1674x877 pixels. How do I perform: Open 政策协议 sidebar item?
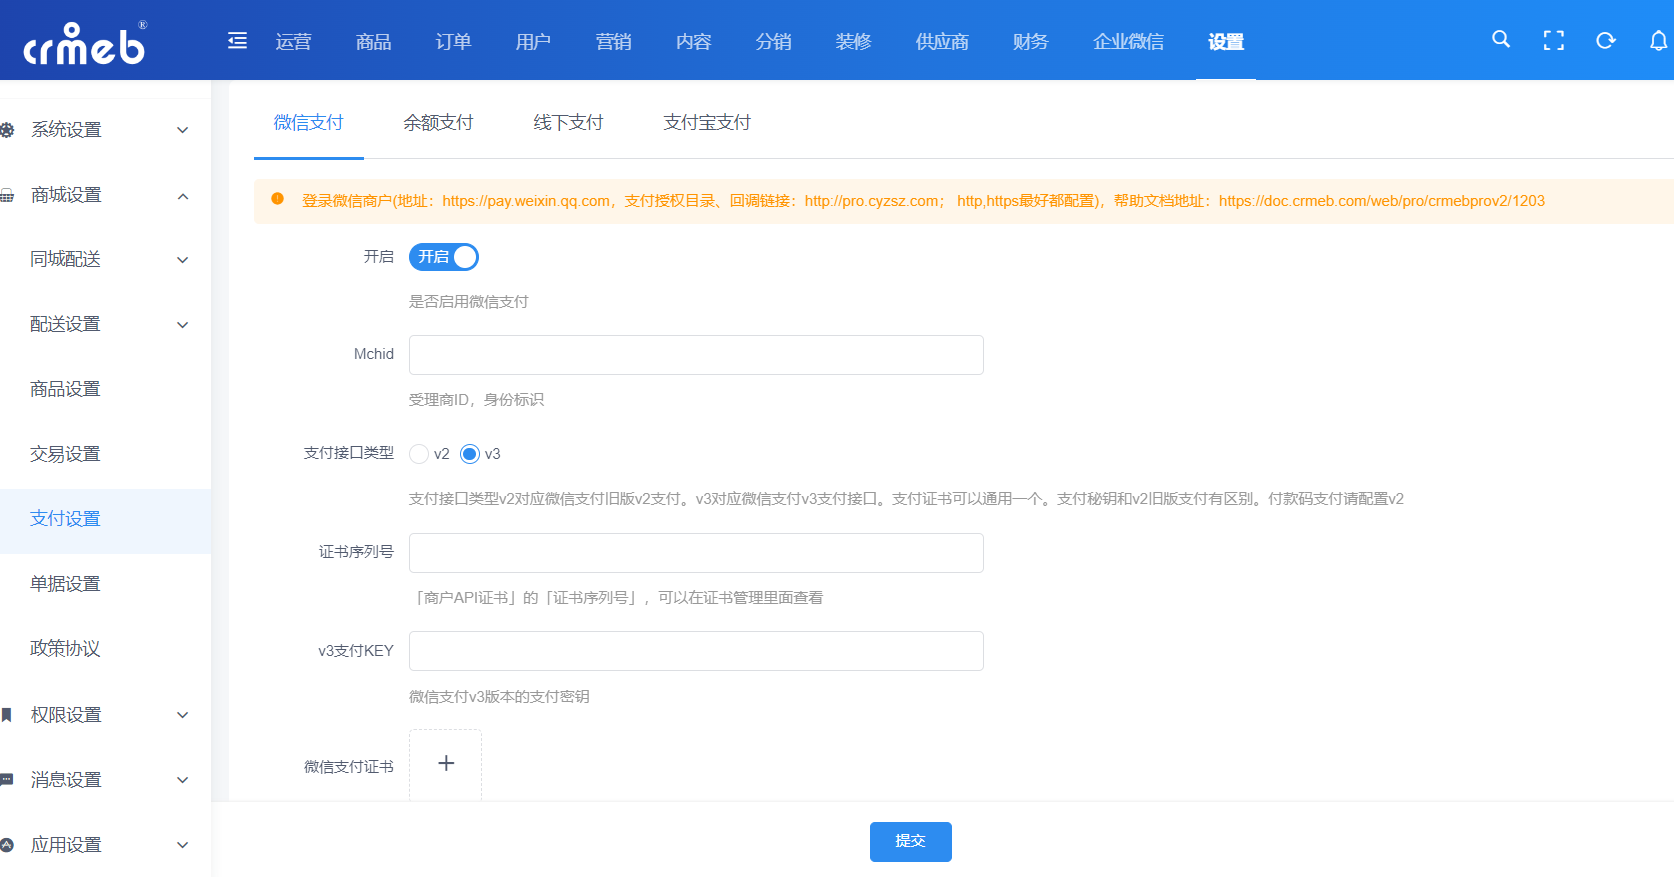point(105,649)
